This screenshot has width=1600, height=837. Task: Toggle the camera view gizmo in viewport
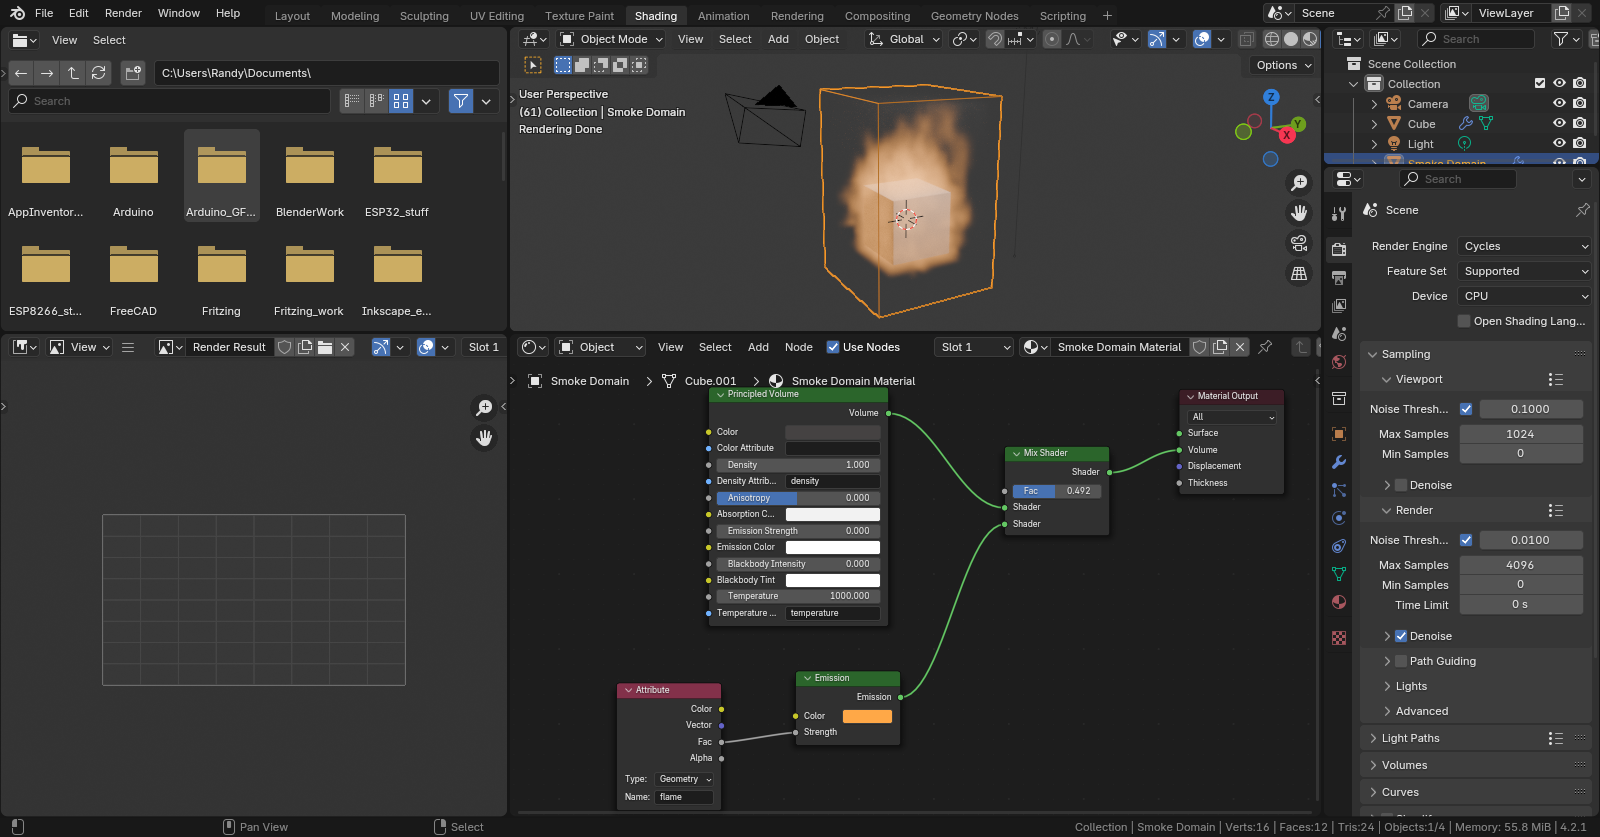tap(1299, 243)
